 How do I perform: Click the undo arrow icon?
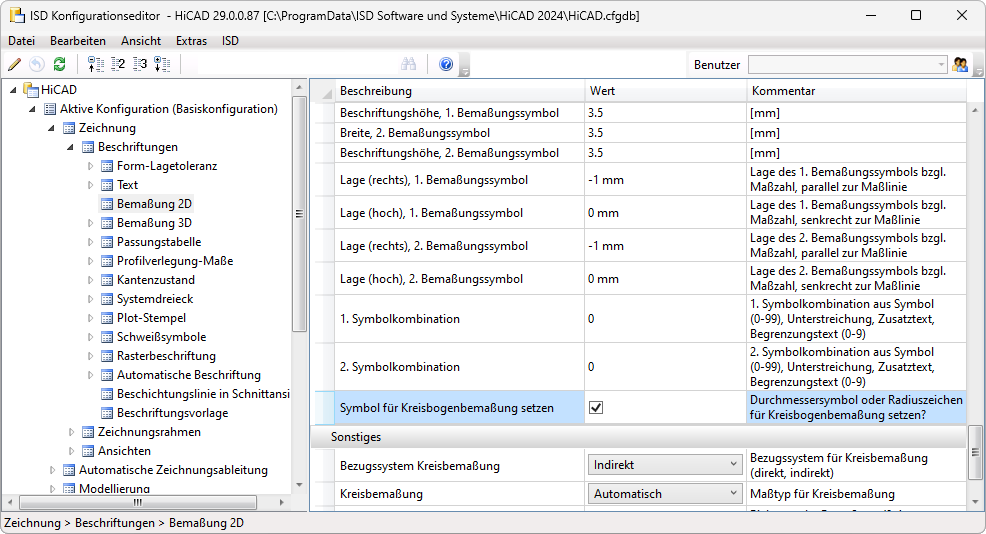[37, 64]
